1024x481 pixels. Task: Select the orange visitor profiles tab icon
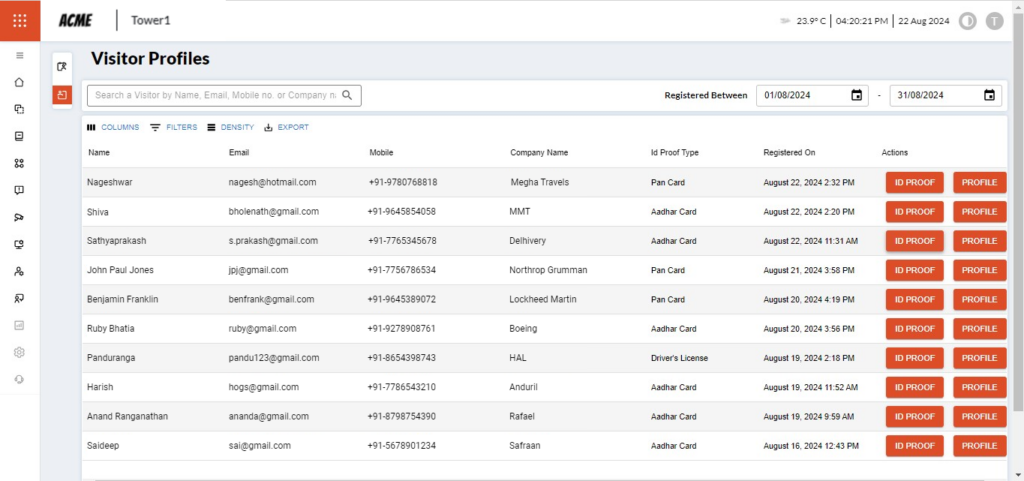(62, 95)
